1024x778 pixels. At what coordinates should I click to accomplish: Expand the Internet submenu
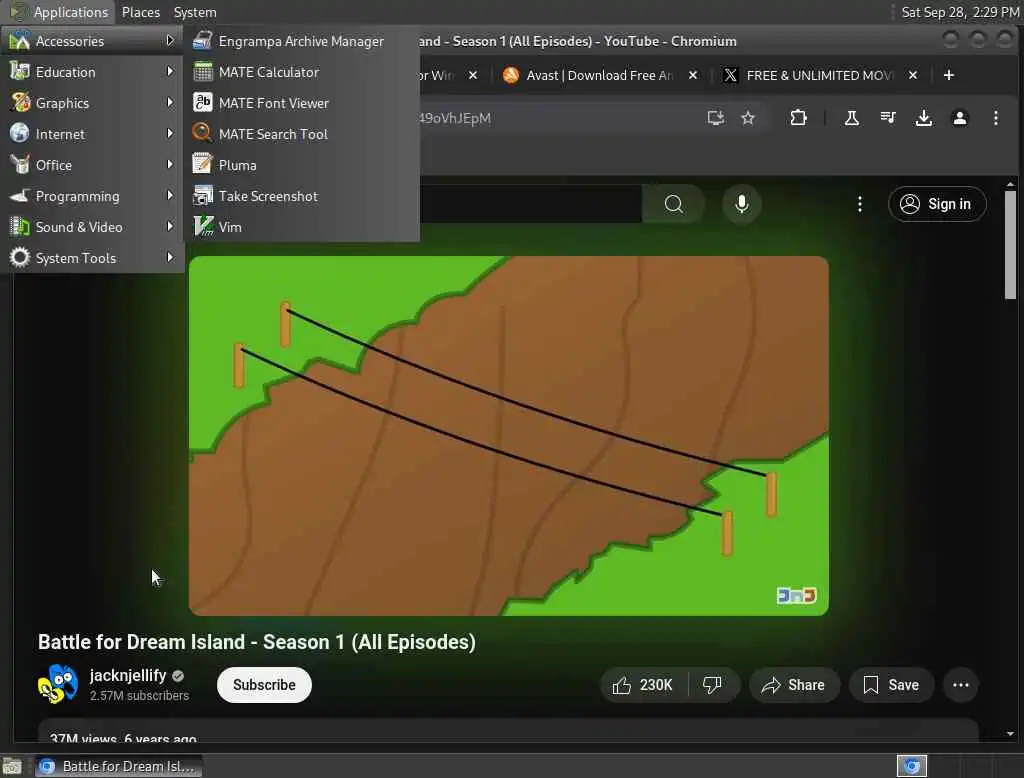92,134
